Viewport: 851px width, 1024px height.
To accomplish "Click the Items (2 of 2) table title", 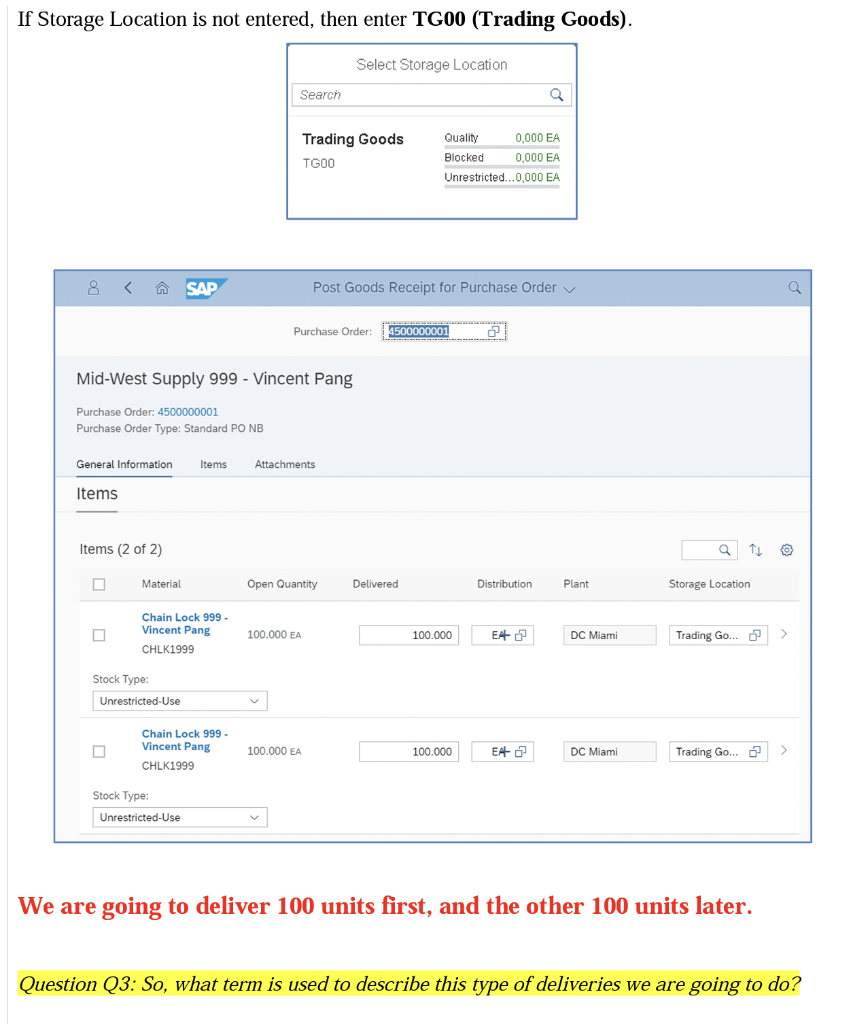I will click(121, 549).
